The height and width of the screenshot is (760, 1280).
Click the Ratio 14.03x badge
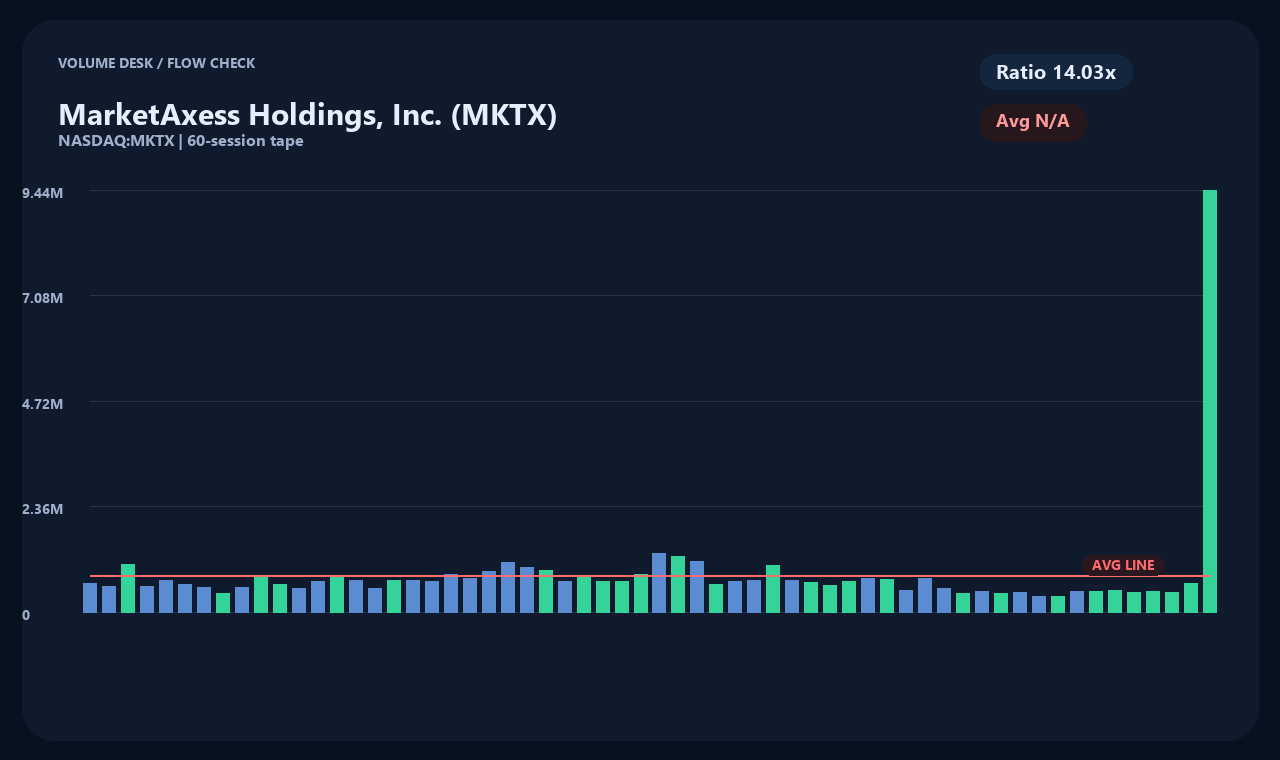coord(1056,72)
